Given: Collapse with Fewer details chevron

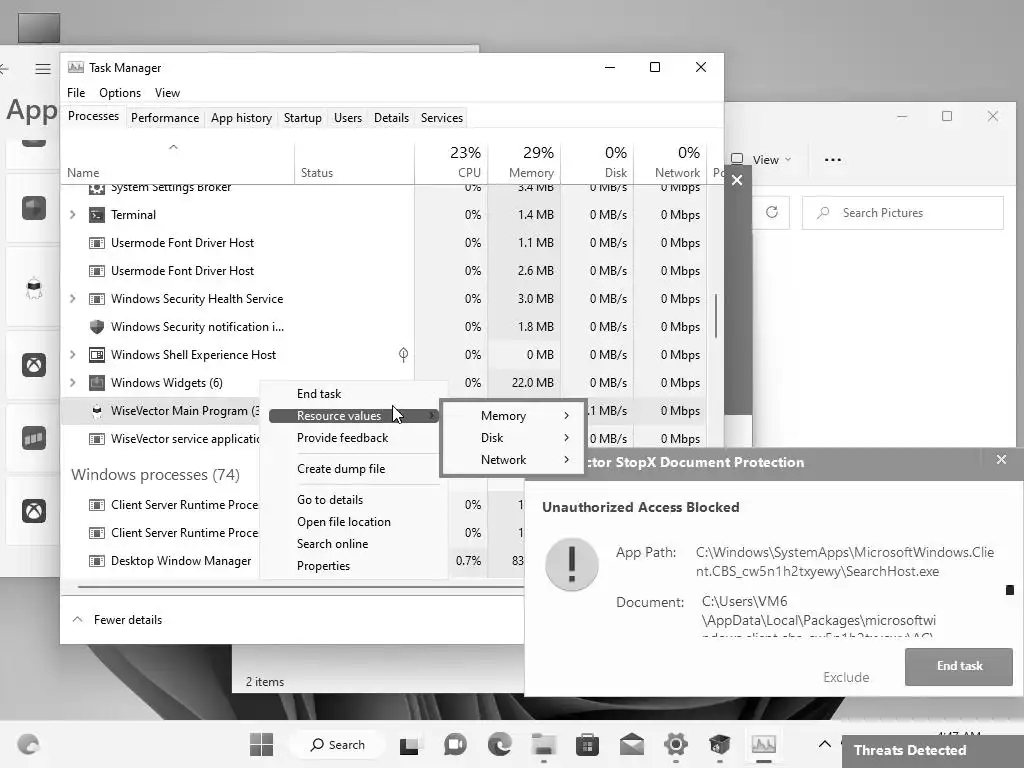Looking at the screenshot, I should (x=78, y=619).
